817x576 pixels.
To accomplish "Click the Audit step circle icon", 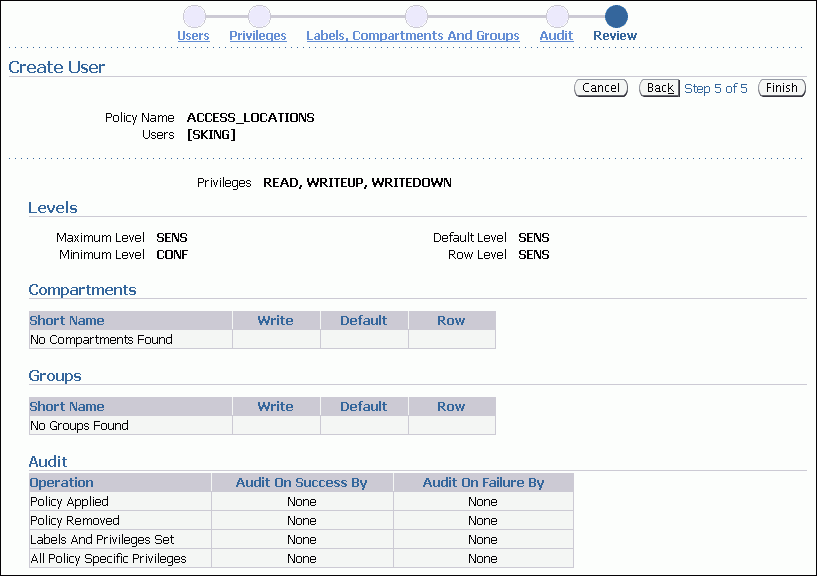I will 557,16.
